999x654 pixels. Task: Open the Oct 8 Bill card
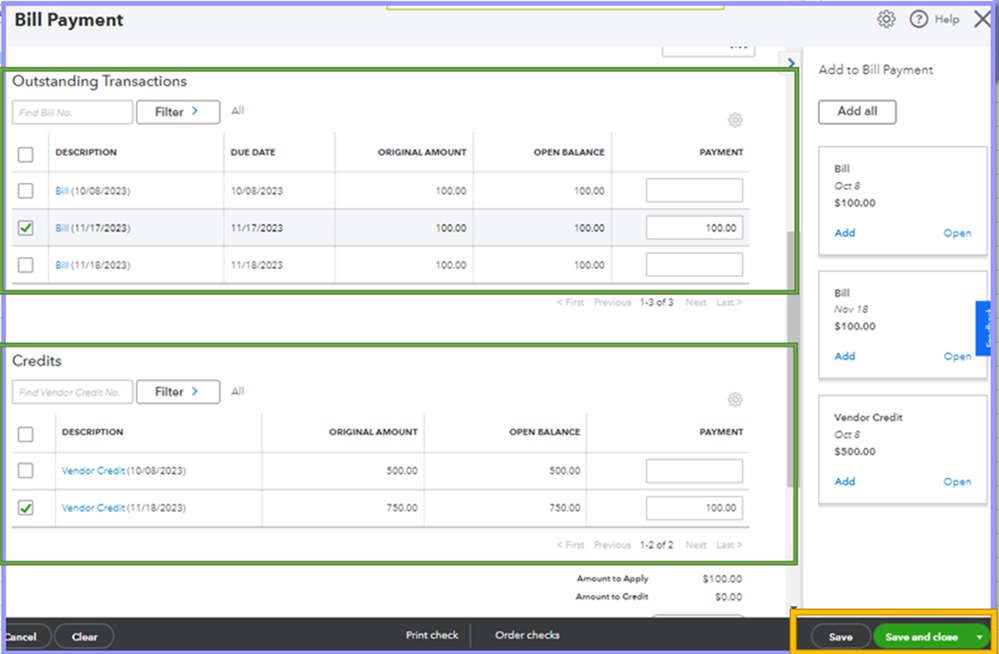pos(957,233)
